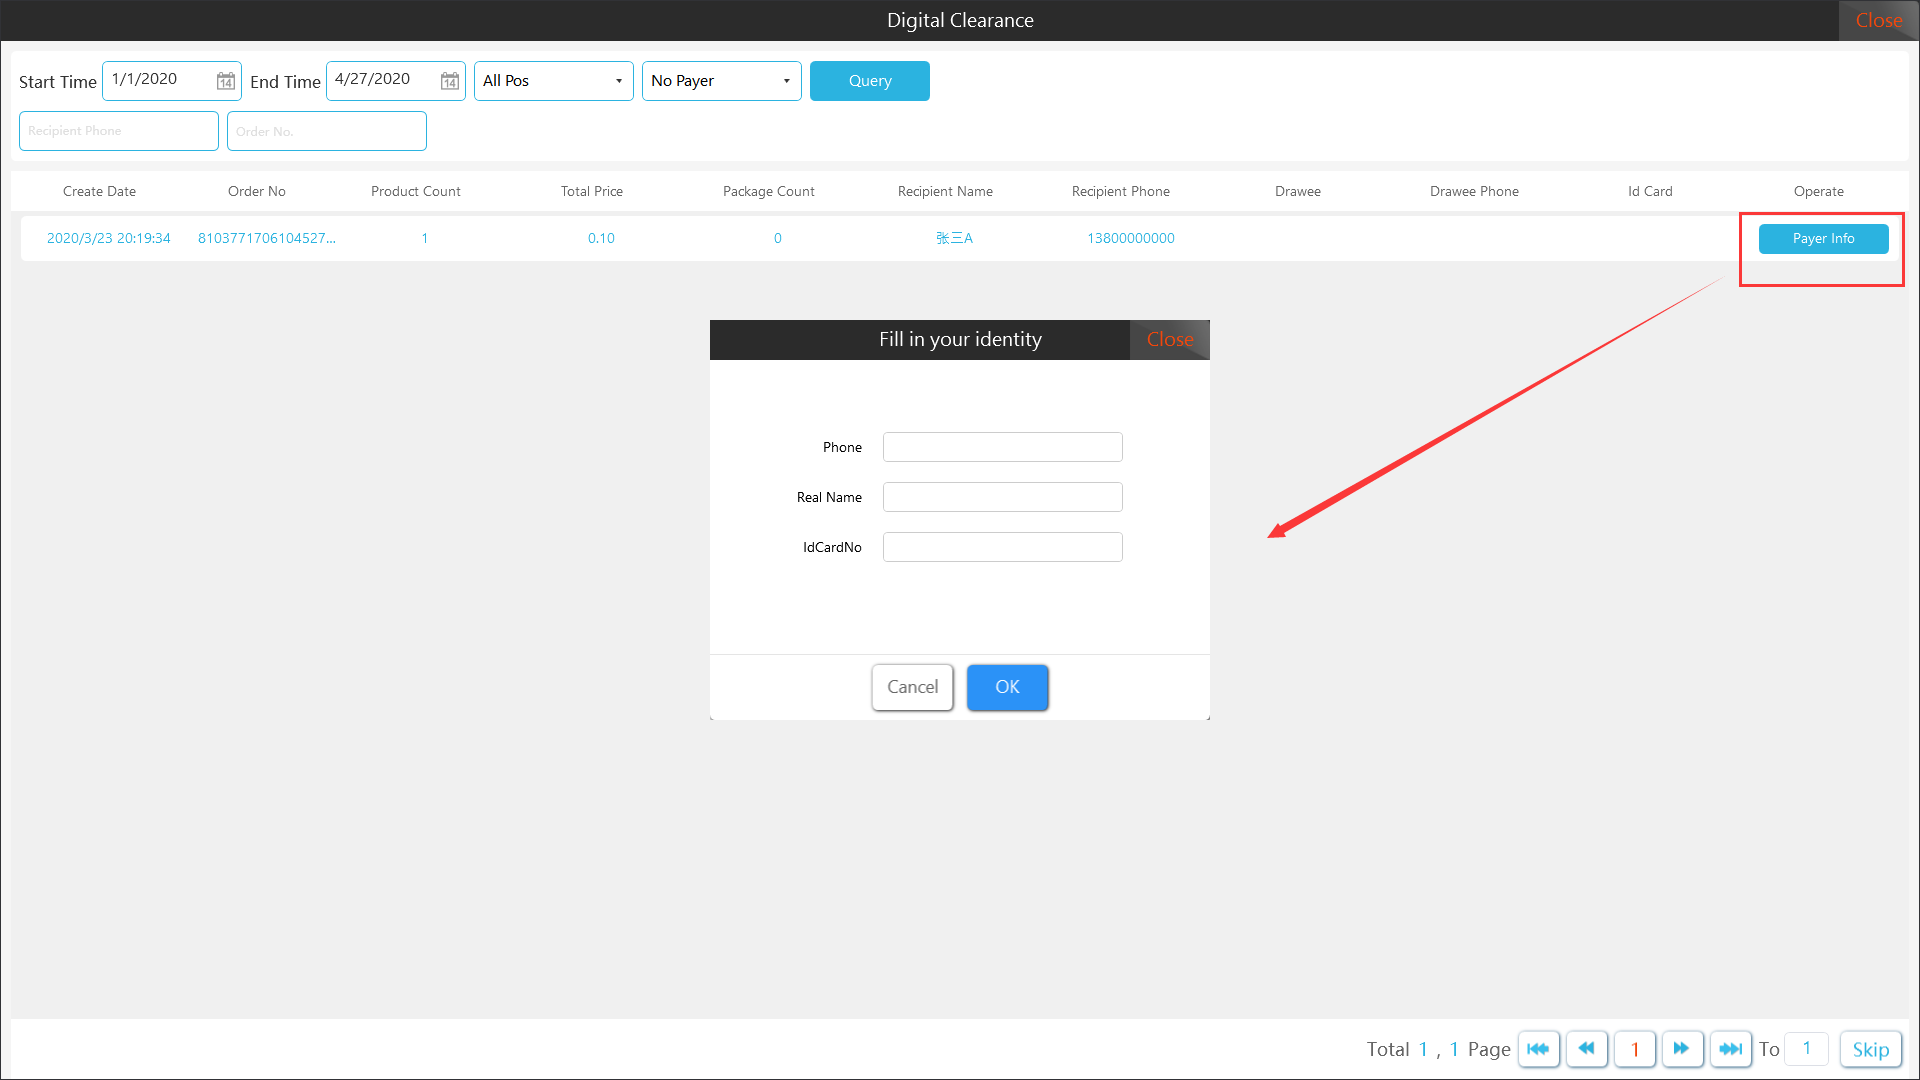This screenshot has width=1920, height=1080.
Task: Cancel the identity dialog
Action: tap(912, 687)
